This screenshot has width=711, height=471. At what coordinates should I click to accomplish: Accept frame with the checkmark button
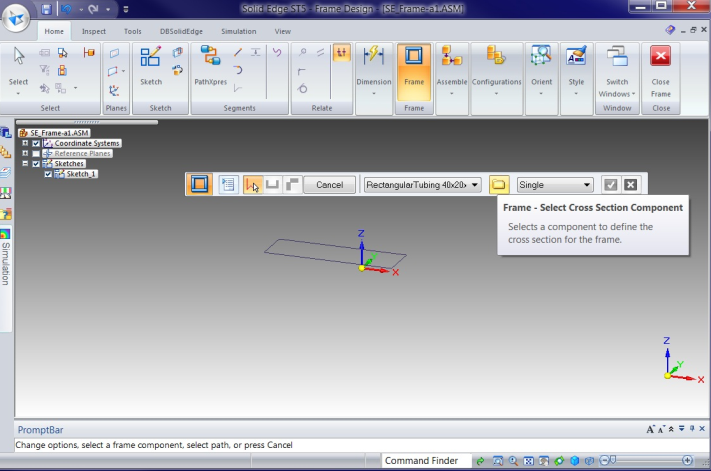(610, 185)
